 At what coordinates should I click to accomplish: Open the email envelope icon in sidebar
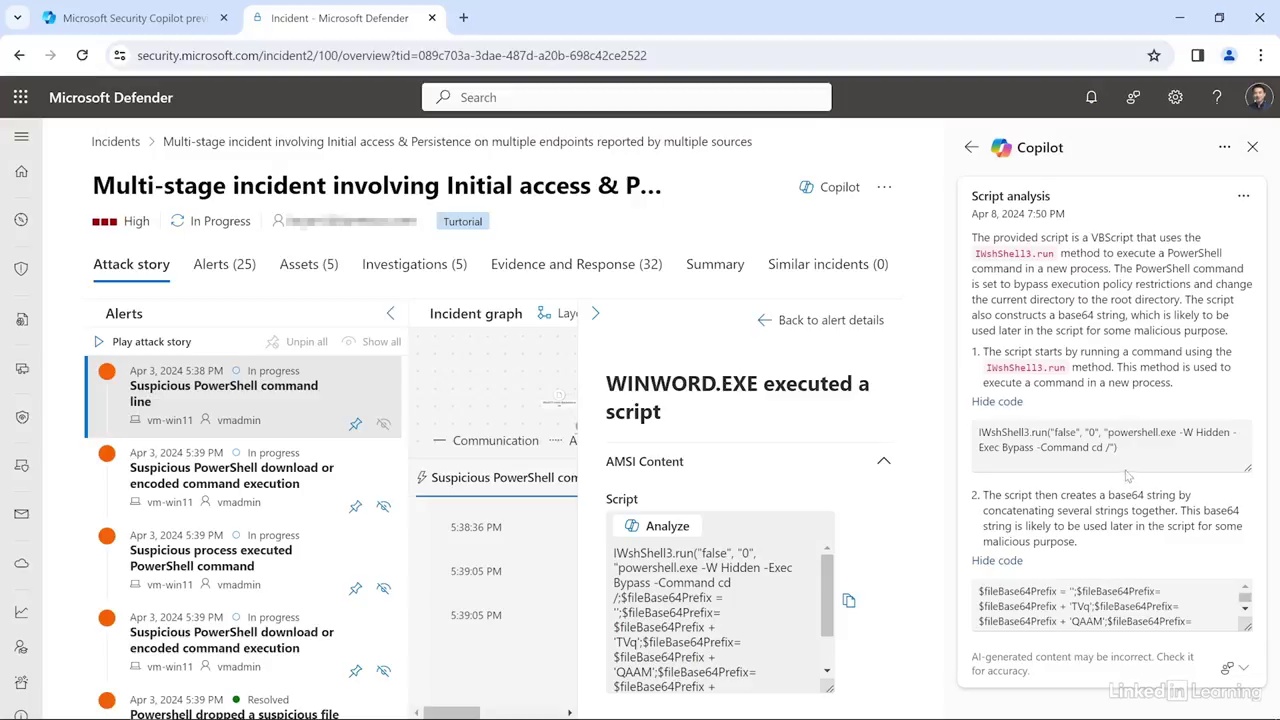pos(21,514)
